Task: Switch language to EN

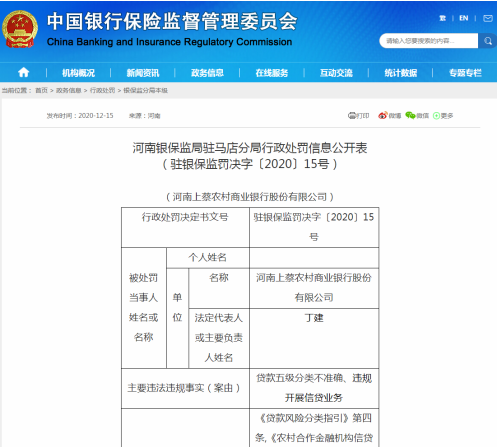Action: [463, 18]
